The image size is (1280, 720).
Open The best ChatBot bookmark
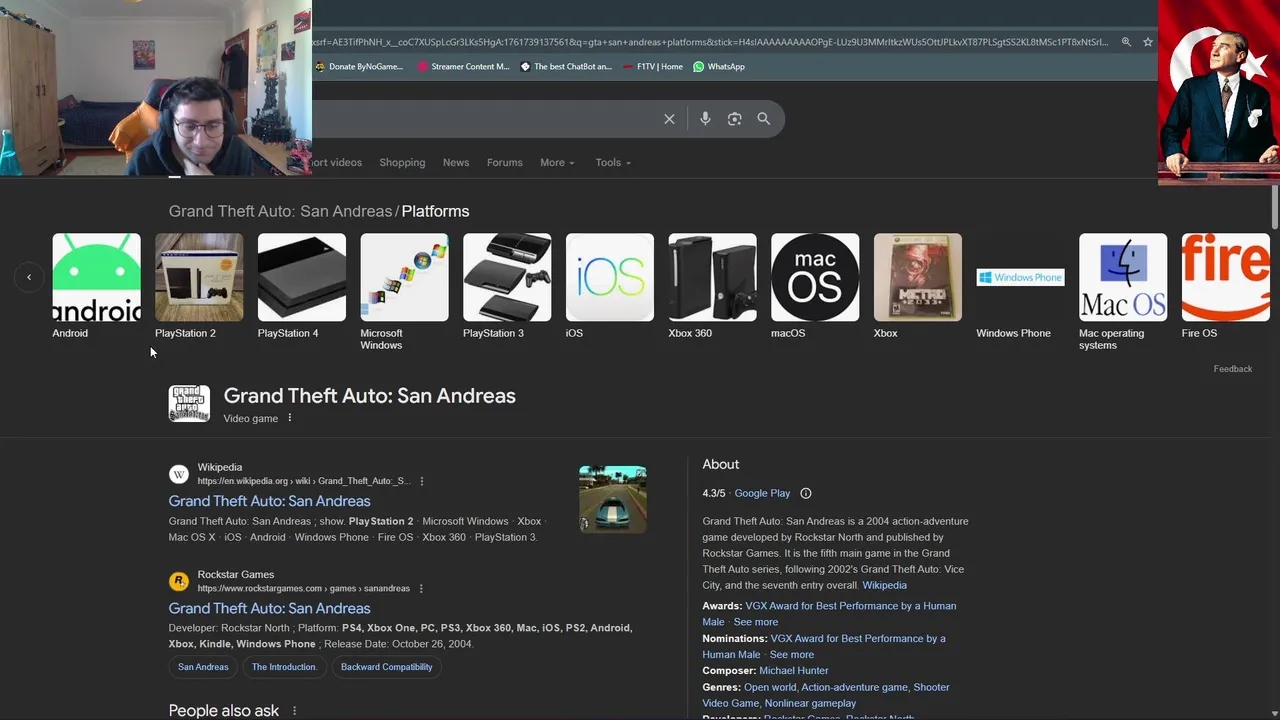pyautogui.click(x=566, y=67)
